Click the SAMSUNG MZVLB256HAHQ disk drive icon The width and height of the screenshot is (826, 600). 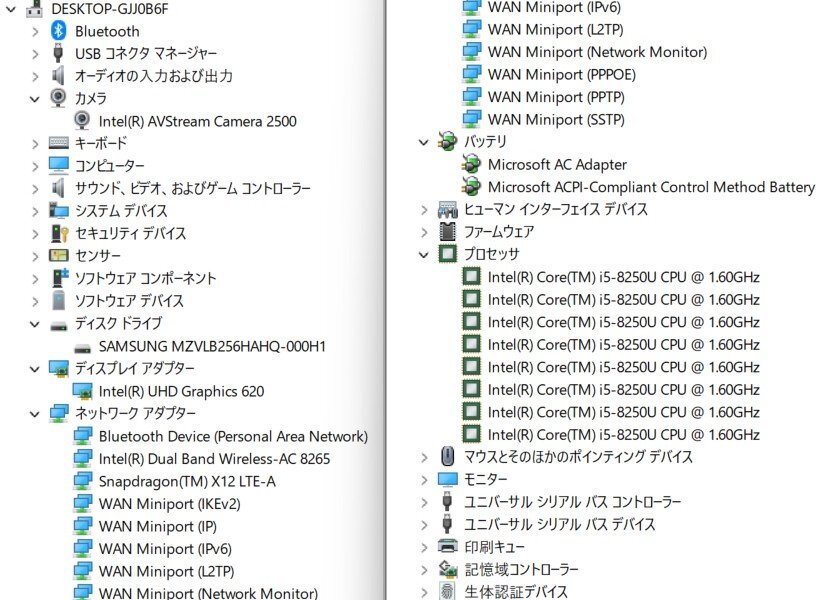pyautogui.click(x=82, y=344)
